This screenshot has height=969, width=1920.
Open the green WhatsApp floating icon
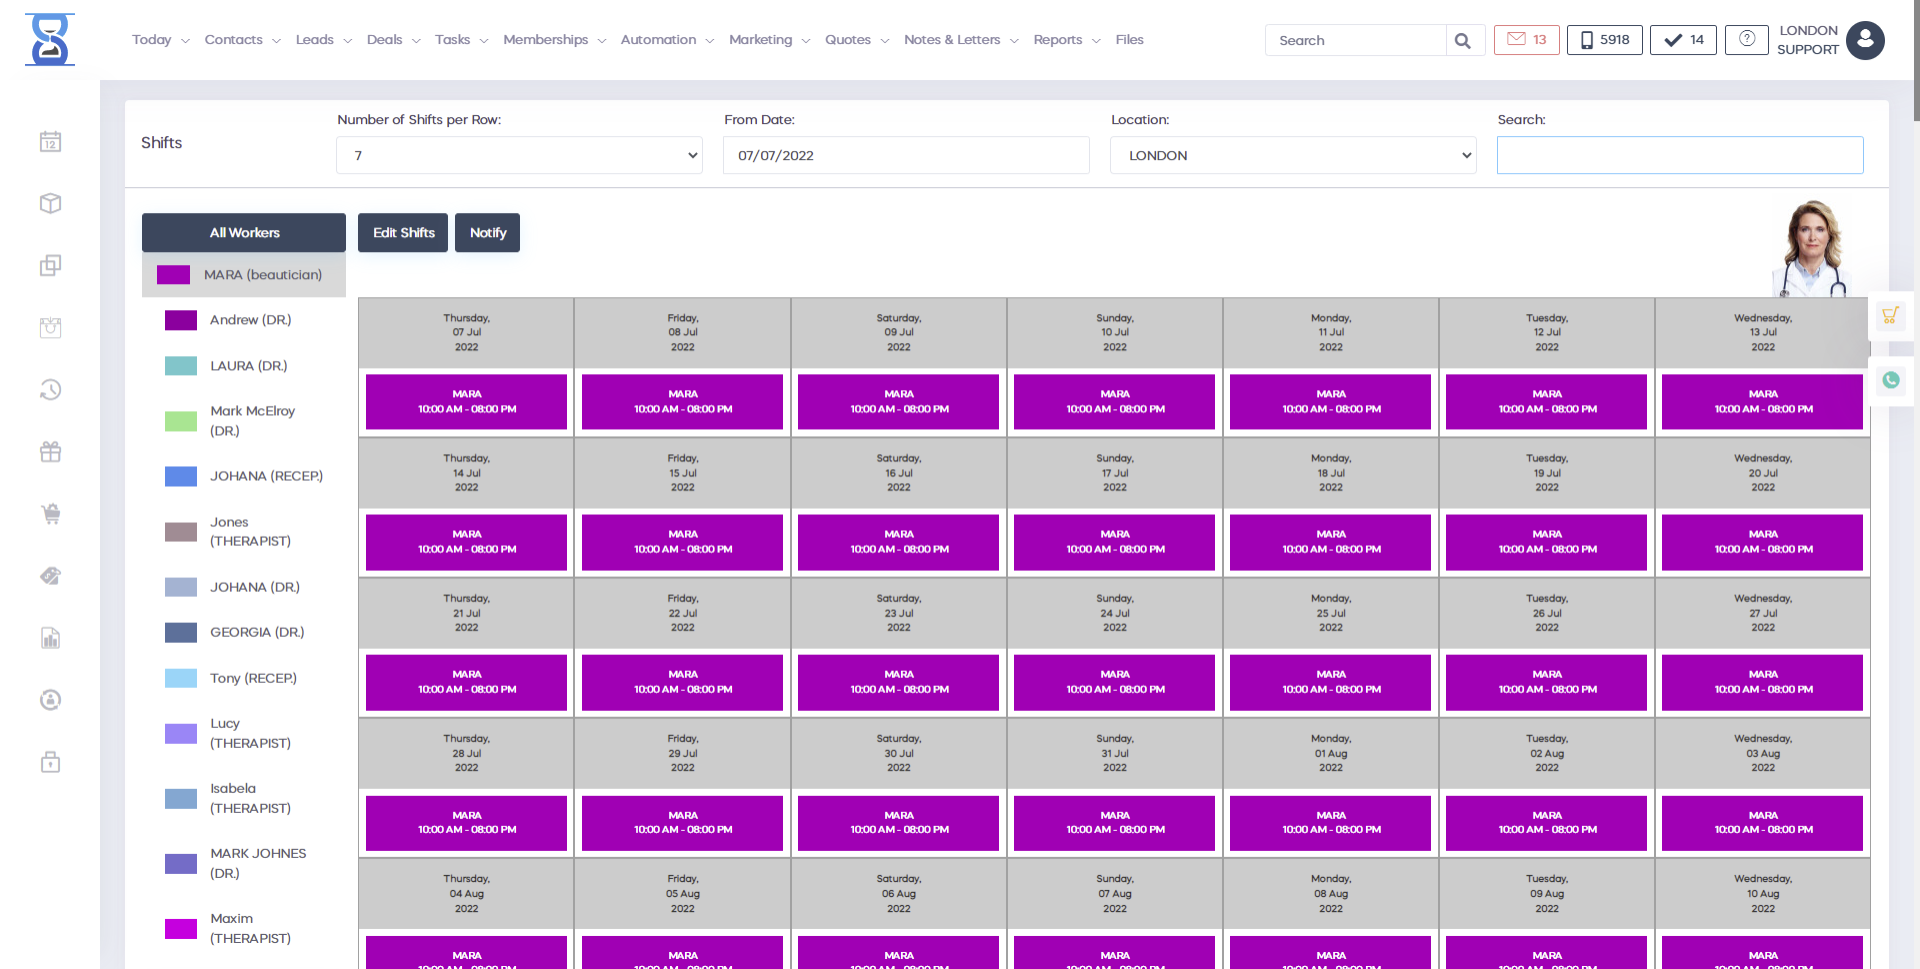pyautogui.click(x=1890, y=380)
